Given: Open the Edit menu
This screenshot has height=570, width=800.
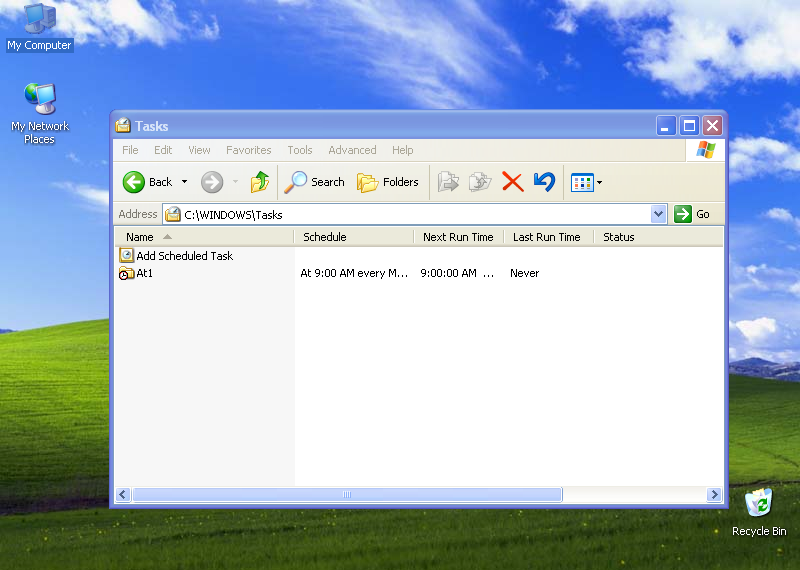Looking at the screenshot, I should click(x=163, y=150).
